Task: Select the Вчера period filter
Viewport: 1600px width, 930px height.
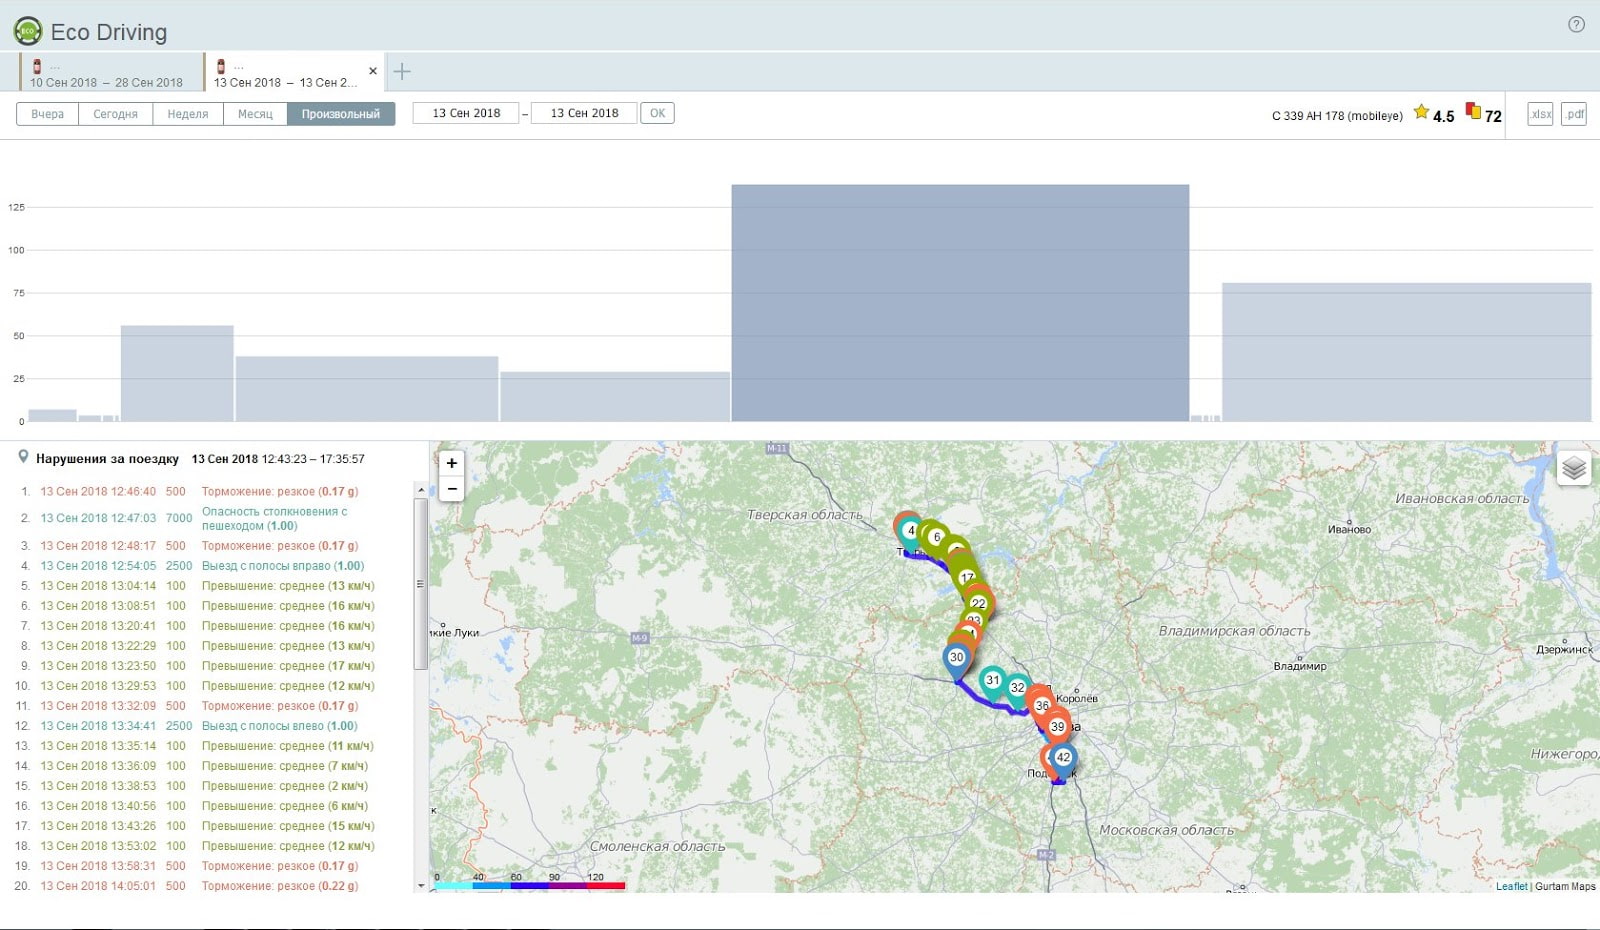Action: (47, 114)
